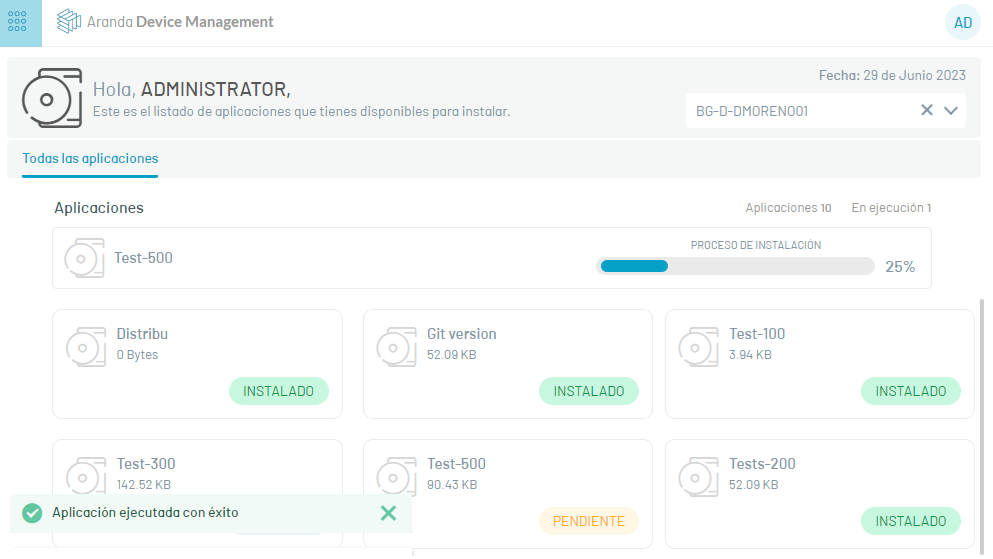The image size is (993, 559).
Task: Switch to Todas las aplicaciones tab
Action: [90, 158]
